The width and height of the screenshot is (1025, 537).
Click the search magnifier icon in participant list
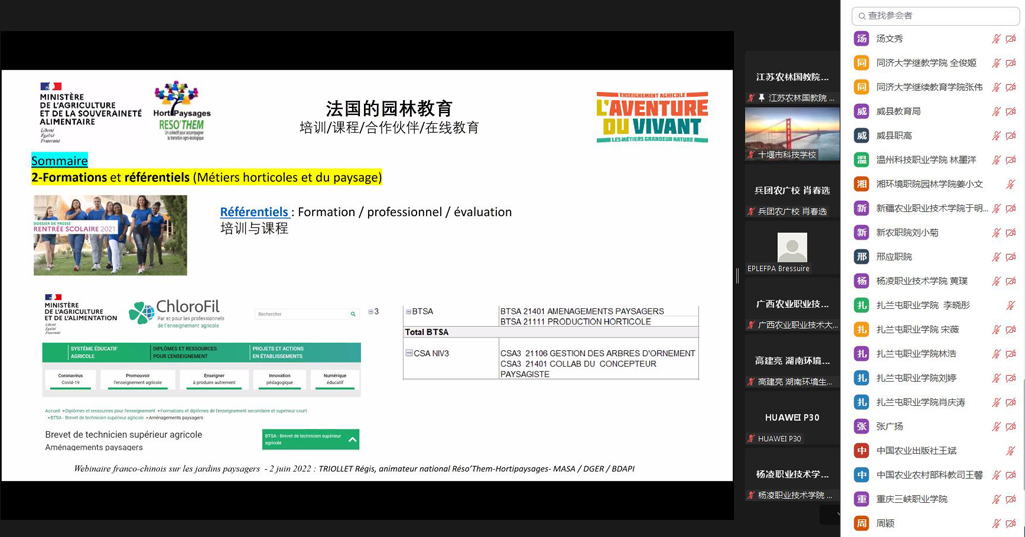click(862, 16)
